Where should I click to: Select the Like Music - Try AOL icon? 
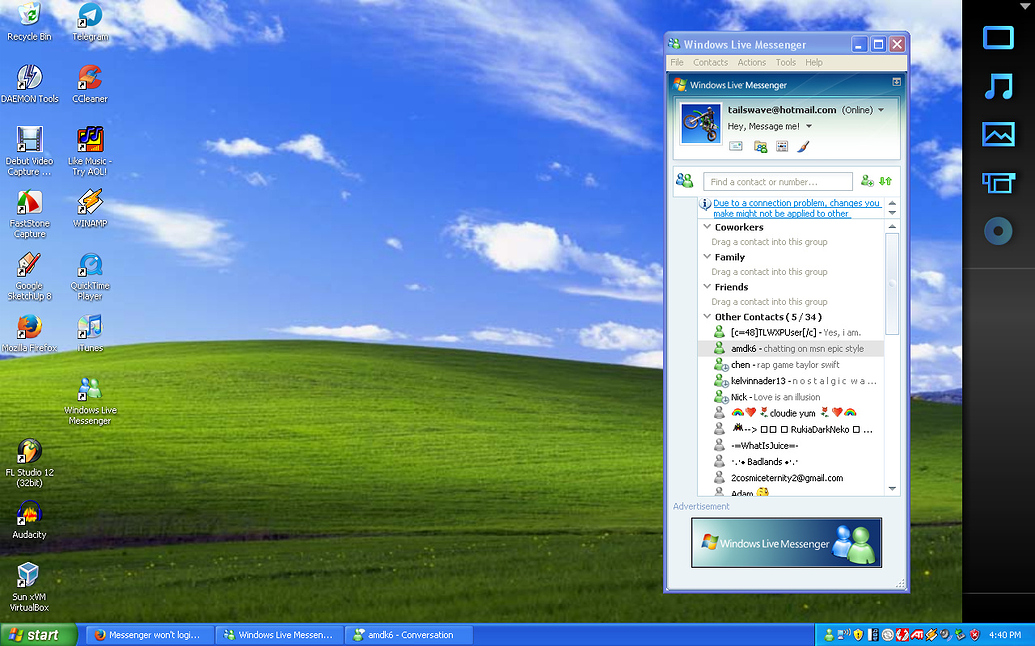point(90,152)
